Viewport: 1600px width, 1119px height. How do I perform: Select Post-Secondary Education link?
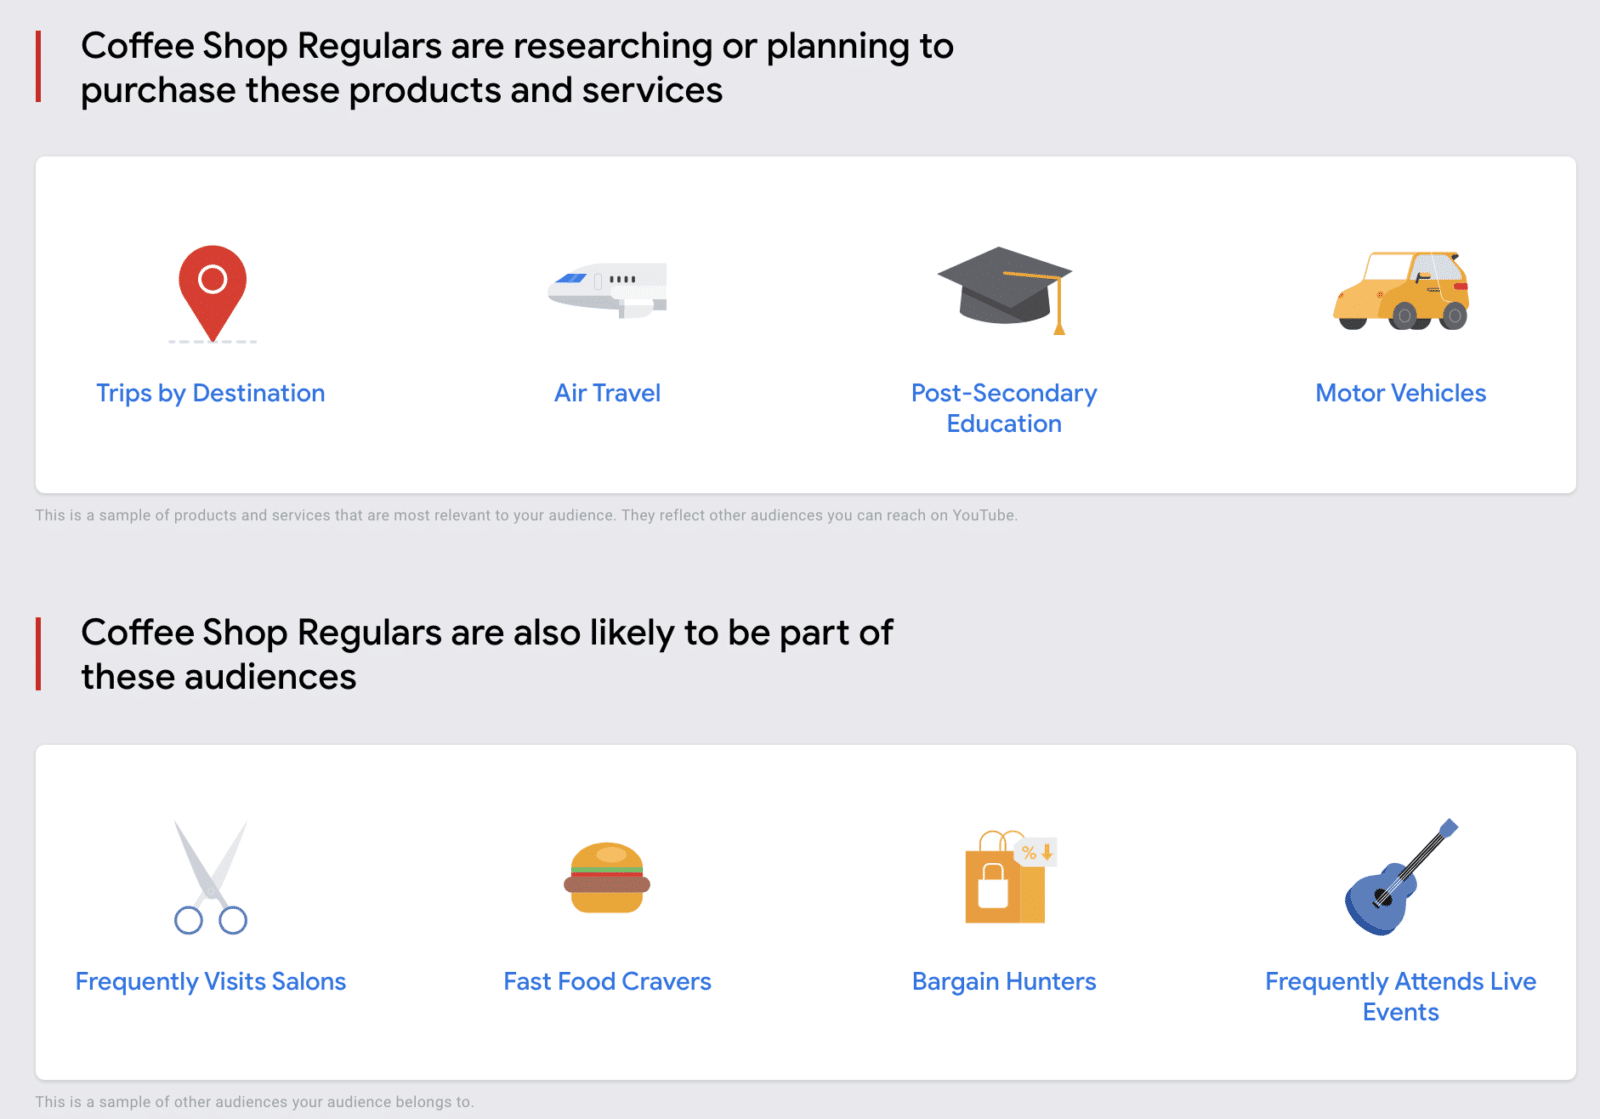click(x=1004, y=408)
